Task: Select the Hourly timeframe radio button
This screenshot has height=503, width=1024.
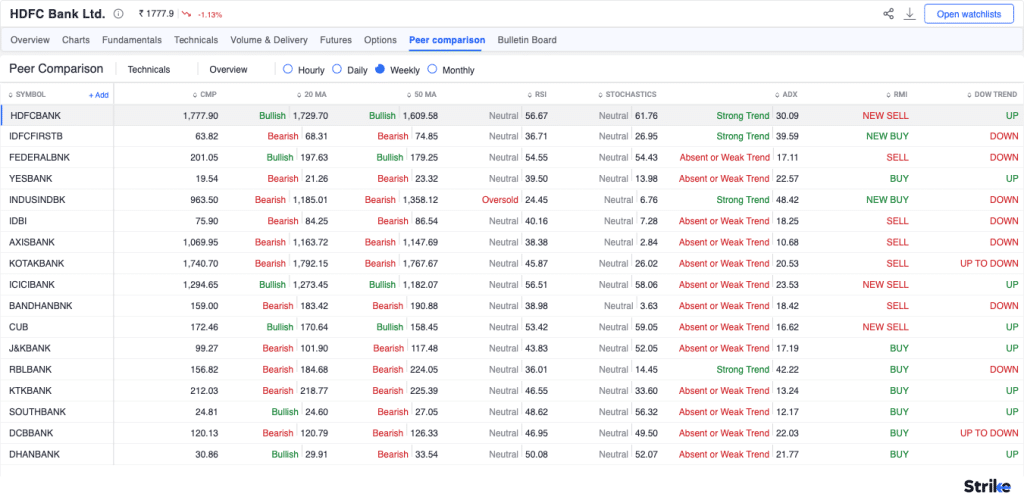Action: coord(288,70)
